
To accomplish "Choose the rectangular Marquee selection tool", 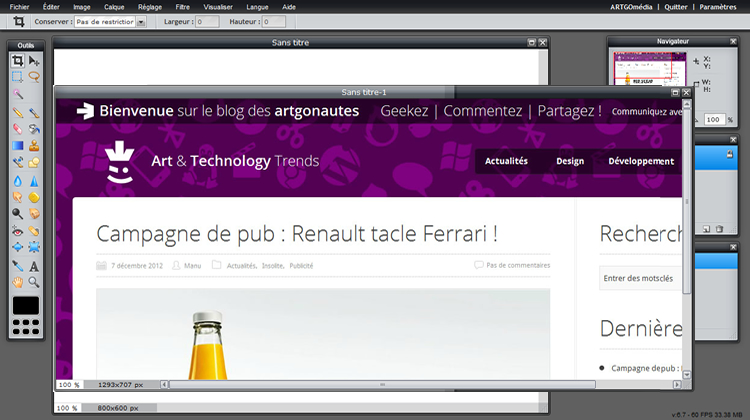I will pos(18,77).
